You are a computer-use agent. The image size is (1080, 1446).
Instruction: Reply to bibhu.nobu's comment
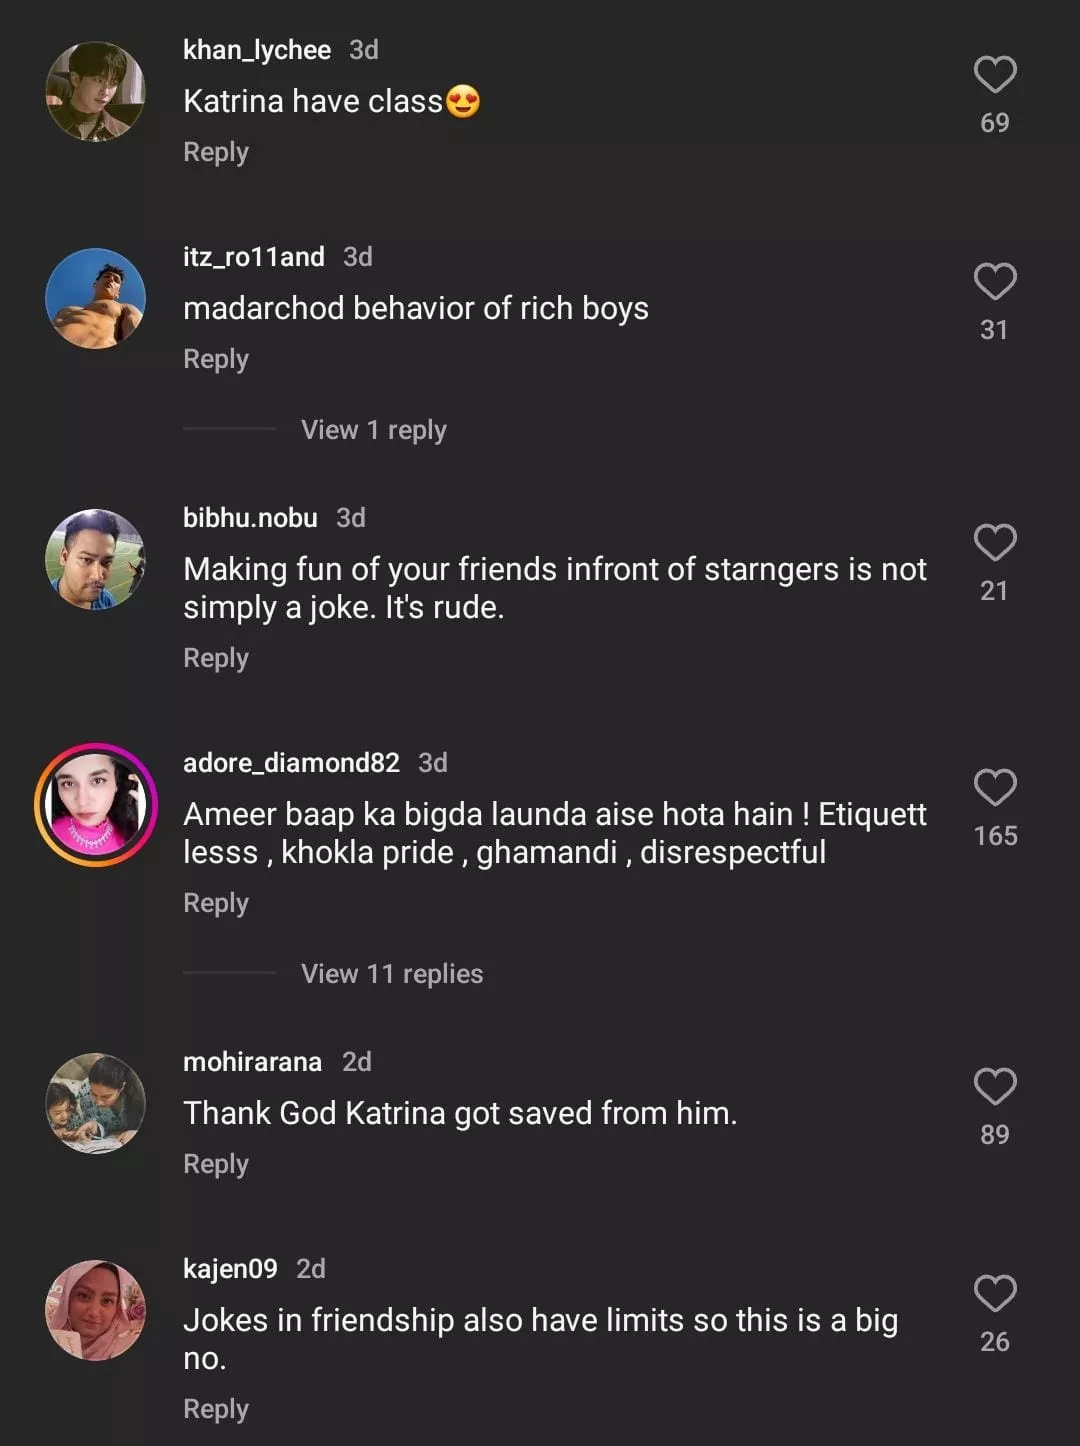[216, 658]
